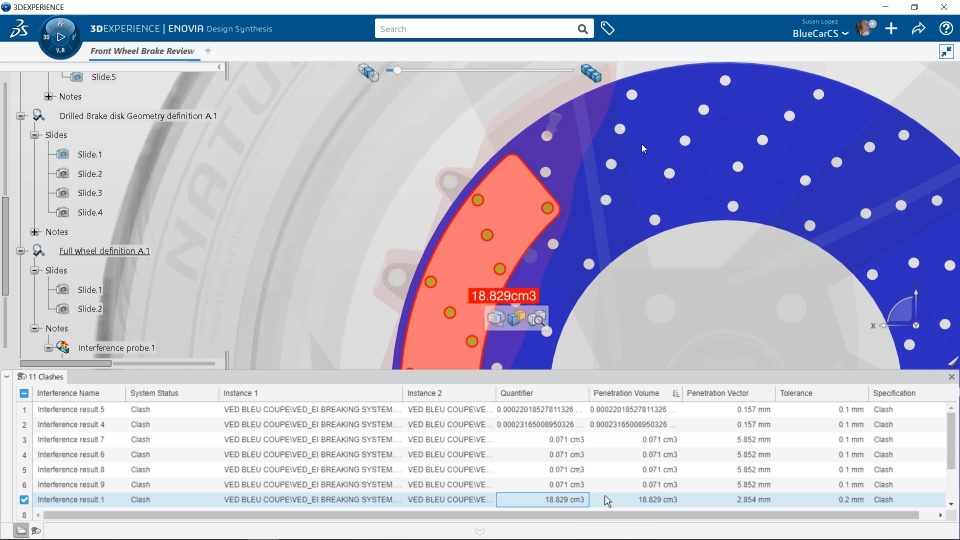Viewport: 960px width, 540px height.
Task: Click the Tolerance column header
Action: [821, 394]
